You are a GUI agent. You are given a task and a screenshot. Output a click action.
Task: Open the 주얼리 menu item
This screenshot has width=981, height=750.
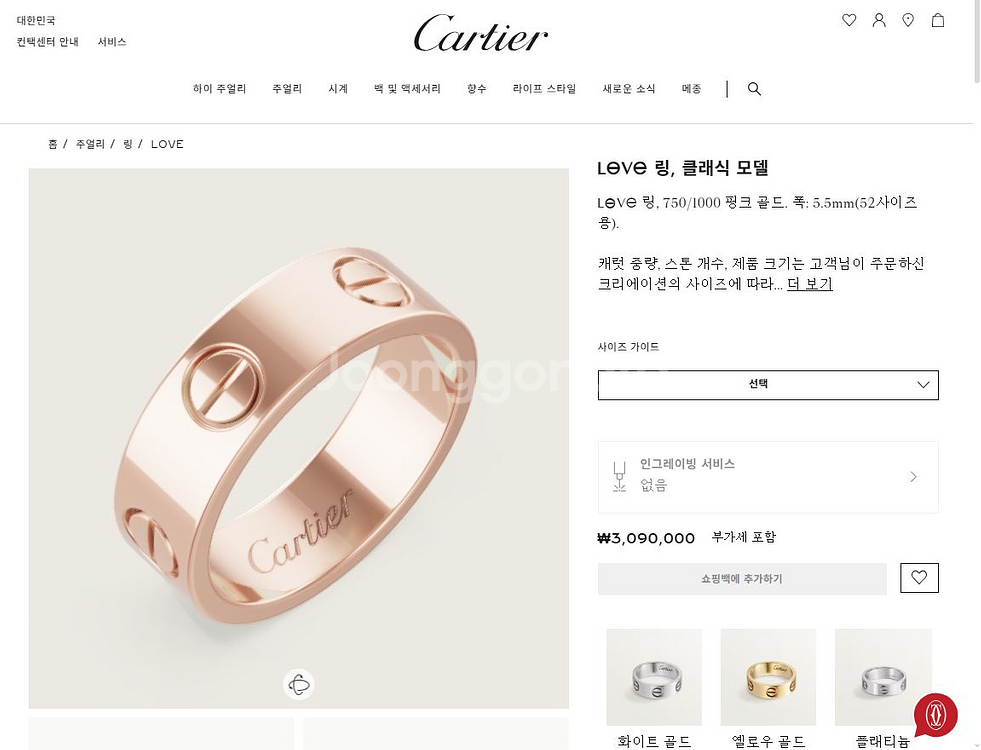(x=287, y=89)
